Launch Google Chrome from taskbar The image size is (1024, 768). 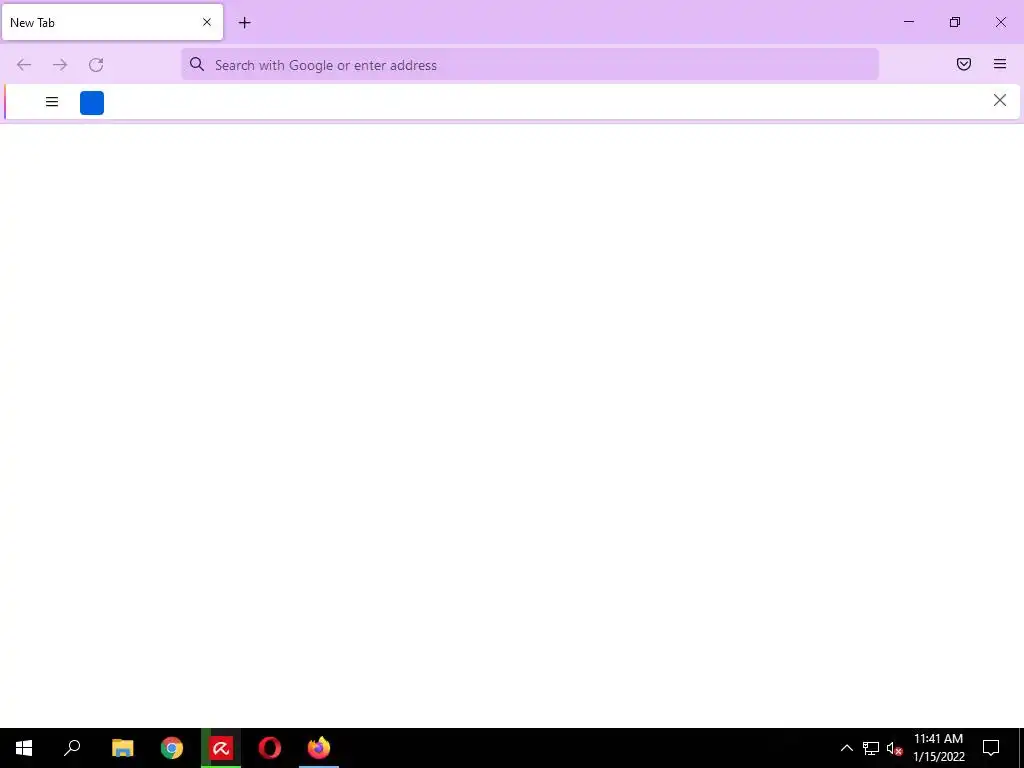click(172, 748)
